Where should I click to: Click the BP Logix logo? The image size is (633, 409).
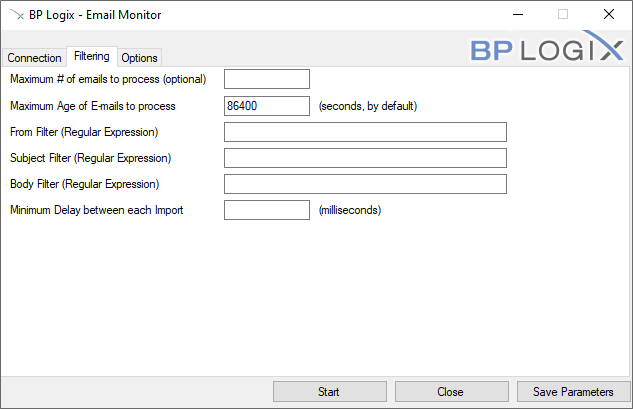coord(547,51)
